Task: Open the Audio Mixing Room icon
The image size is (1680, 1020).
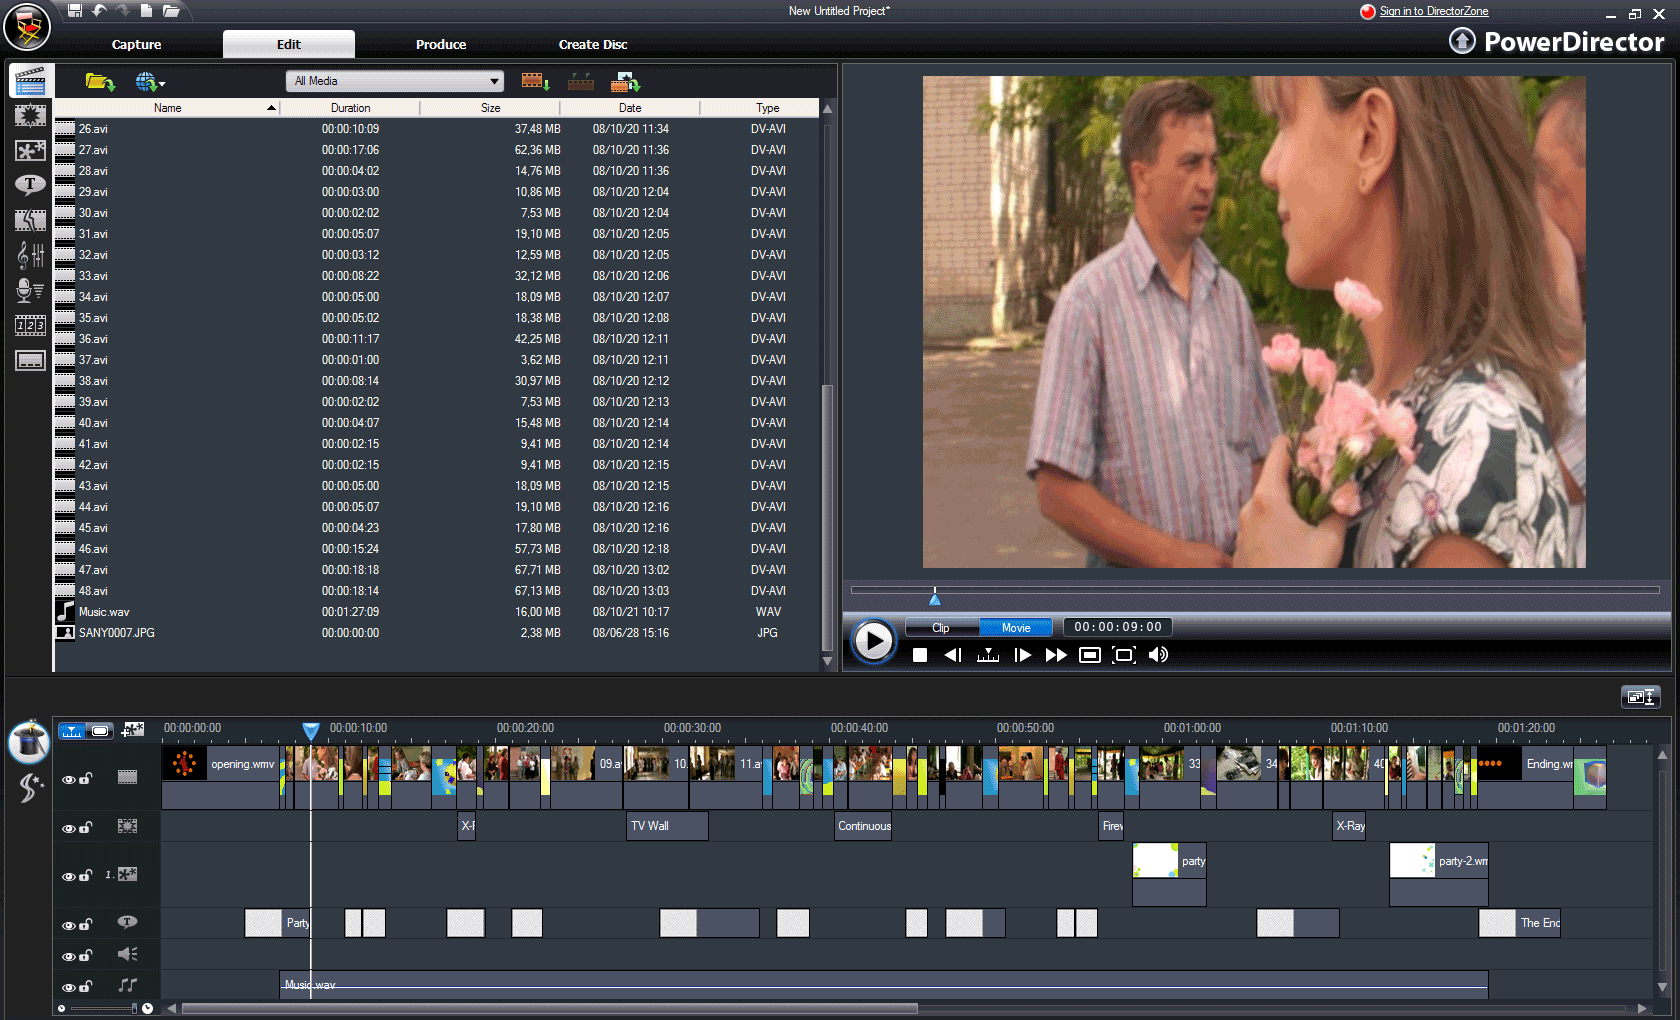Action: [x=30, y=256]
